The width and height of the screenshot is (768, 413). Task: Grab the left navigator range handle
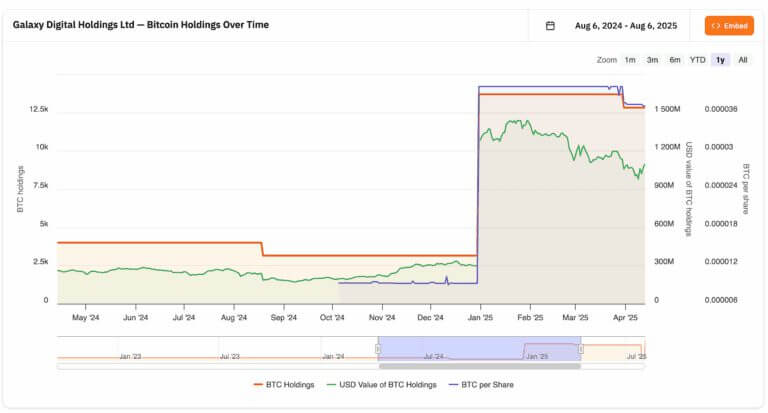[x=378, y=349]
